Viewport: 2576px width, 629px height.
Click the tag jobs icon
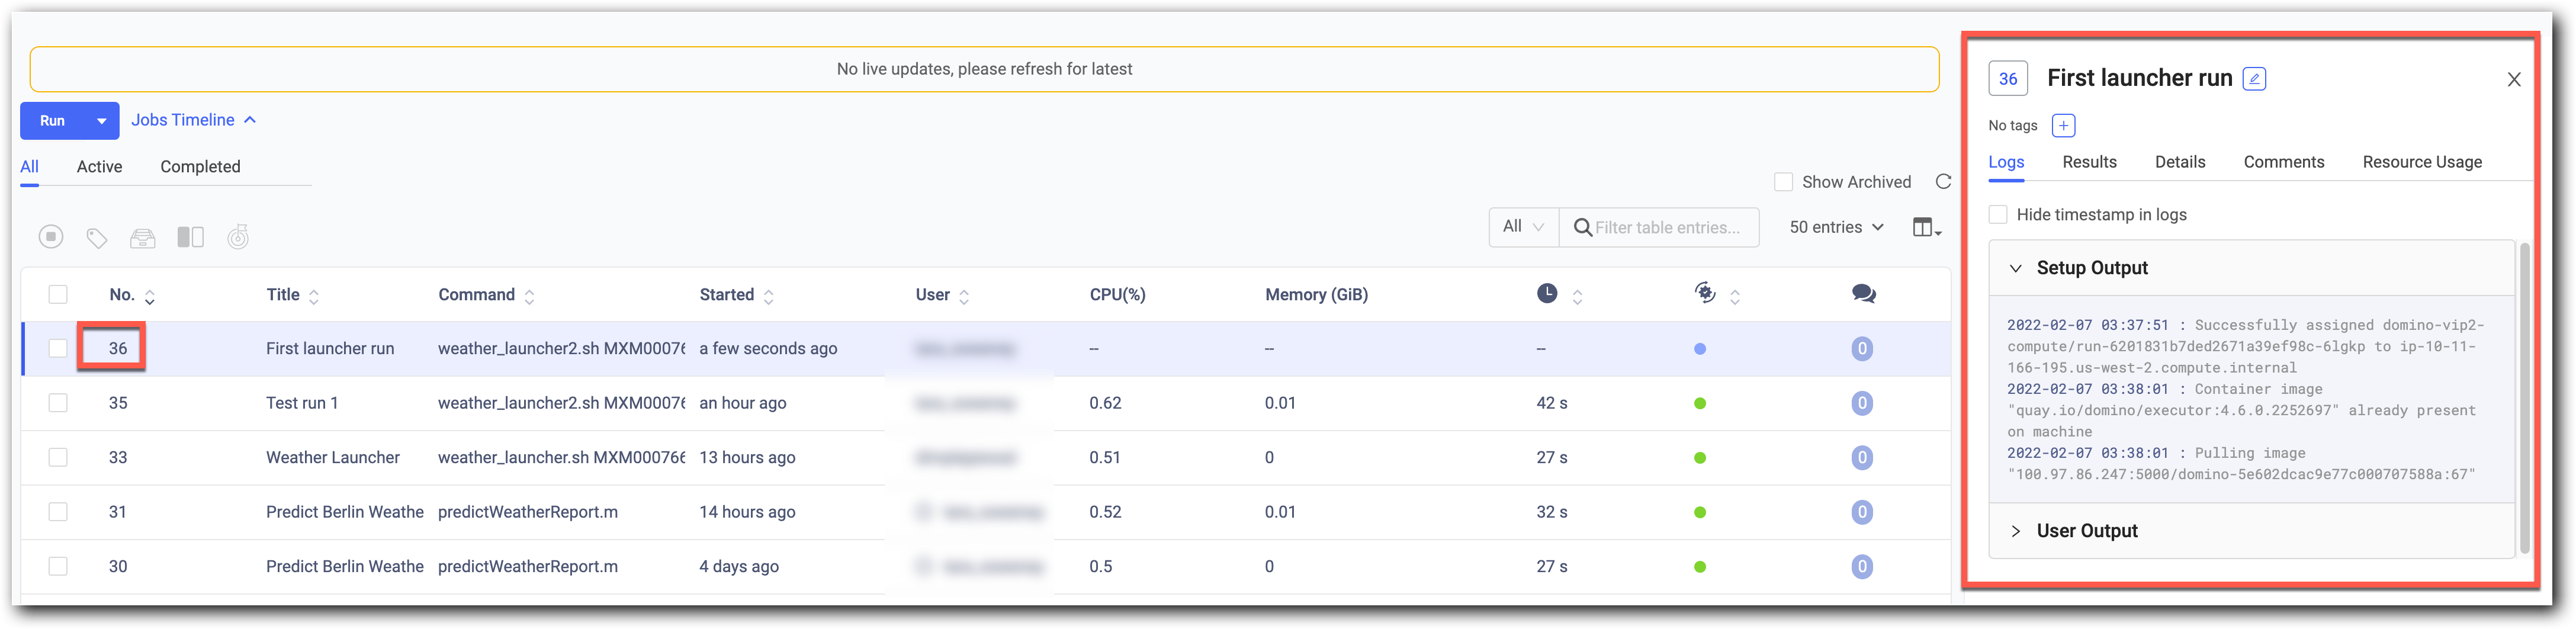point(97,238)
